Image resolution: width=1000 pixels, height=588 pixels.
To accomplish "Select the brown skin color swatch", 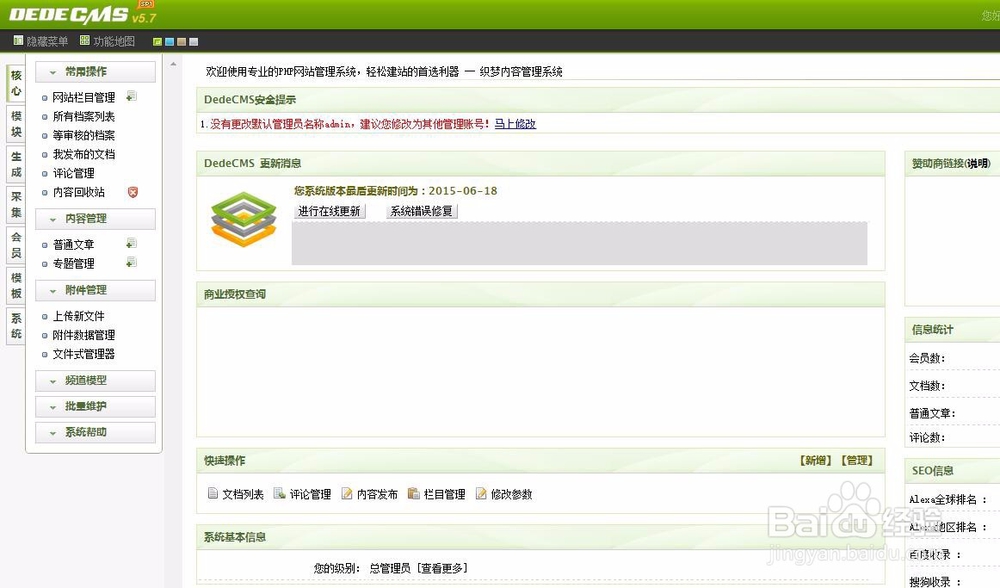I will pyautogui.click(x=181, y=42).
